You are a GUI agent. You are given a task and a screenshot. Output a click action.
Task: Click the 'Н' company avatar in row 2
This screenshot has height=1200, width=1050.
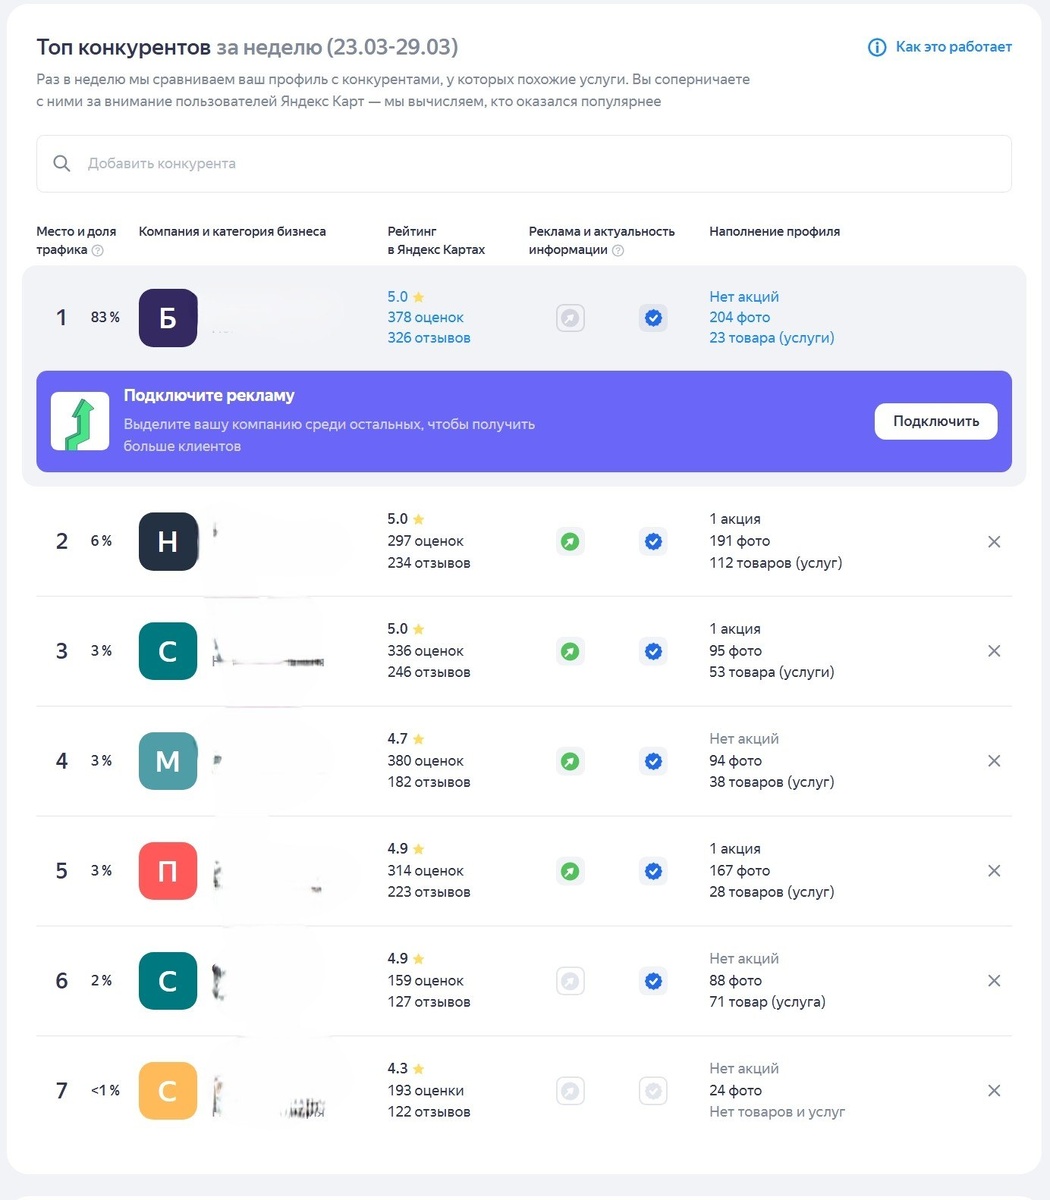(168, 541)
